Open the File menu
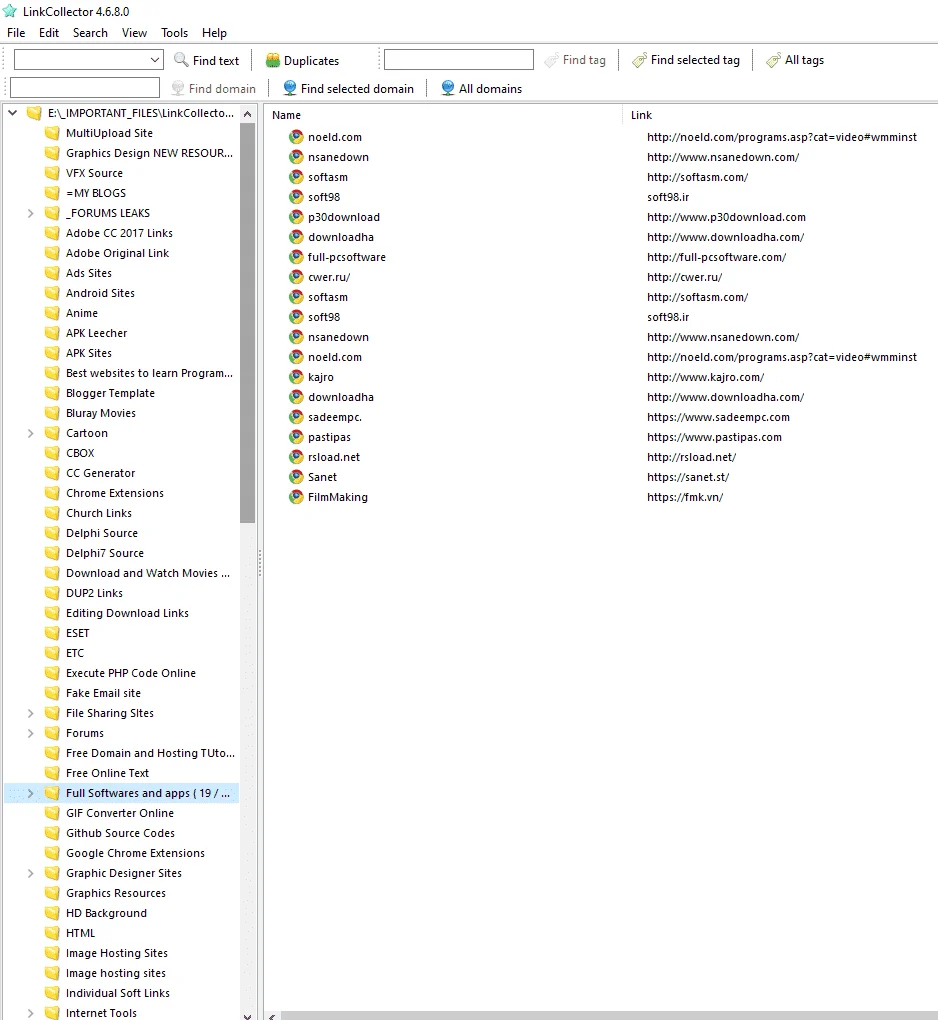This screenshot has width=938, height=1020. [16, 33]
